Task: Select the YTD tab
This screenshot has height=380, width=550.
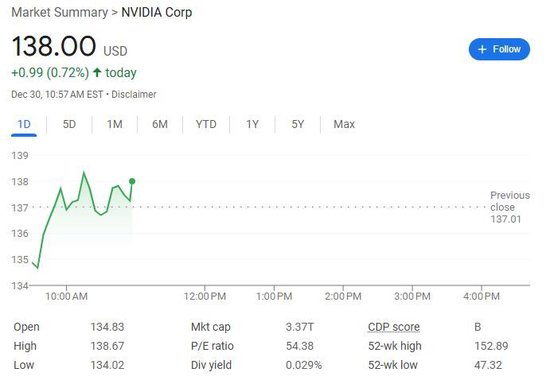Action: pos(206,124)
